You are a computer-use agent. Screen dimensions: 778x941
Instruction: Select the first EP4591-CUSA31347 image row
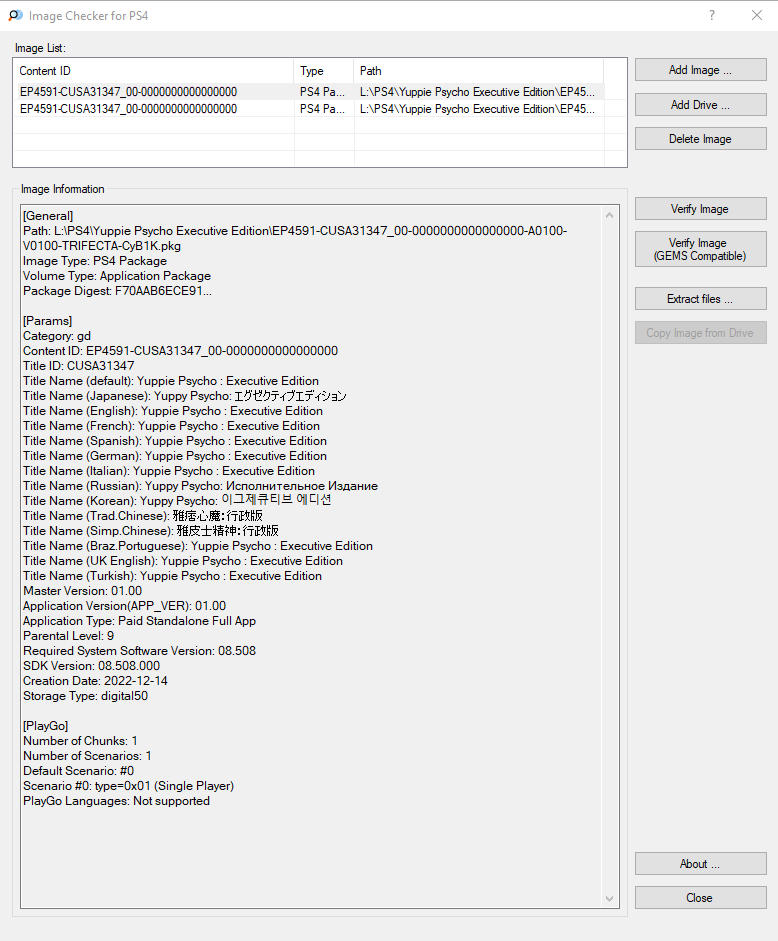308,92
